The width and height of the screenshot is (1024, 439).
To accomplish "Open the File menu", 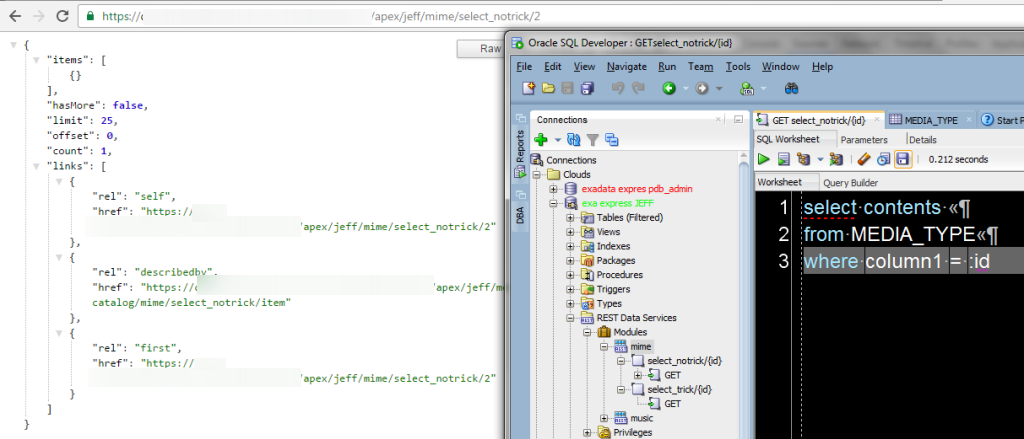I will tap(524, 67).
